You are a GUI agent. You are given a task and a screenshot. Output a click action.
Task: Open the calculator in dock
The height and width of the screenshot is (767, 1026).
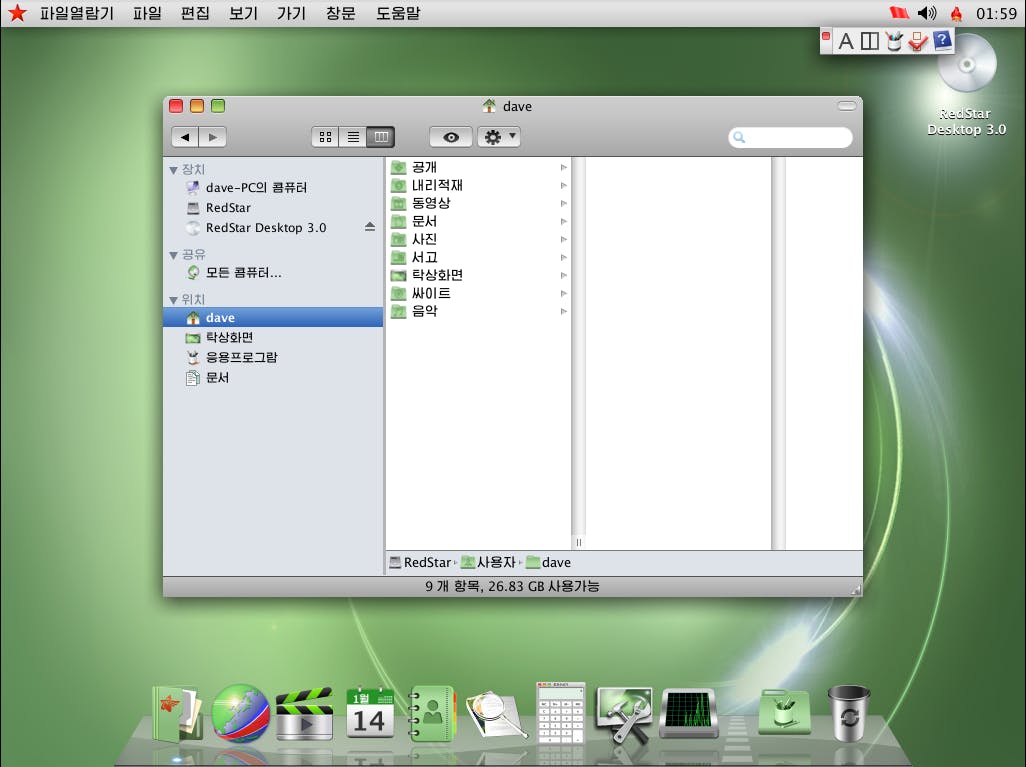(560, 712)
